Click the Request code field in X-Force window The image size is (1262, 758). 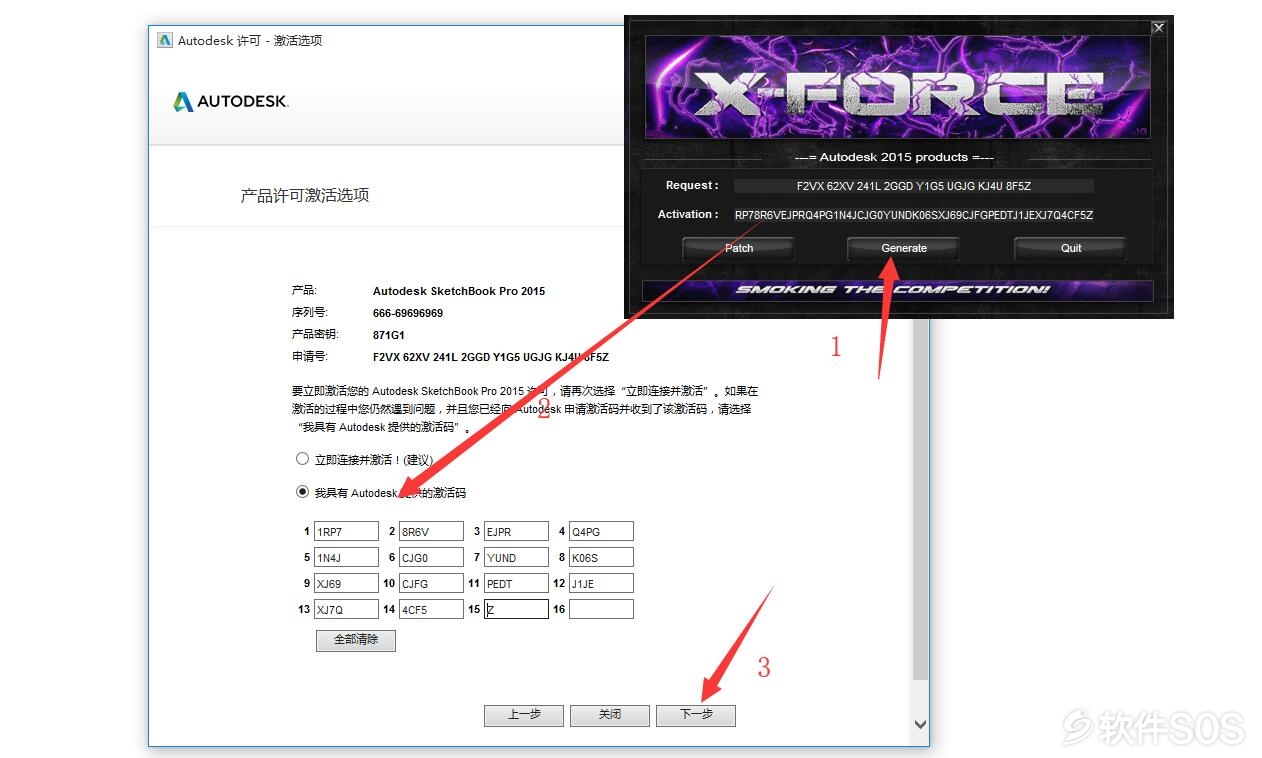[x=913, y=186]
